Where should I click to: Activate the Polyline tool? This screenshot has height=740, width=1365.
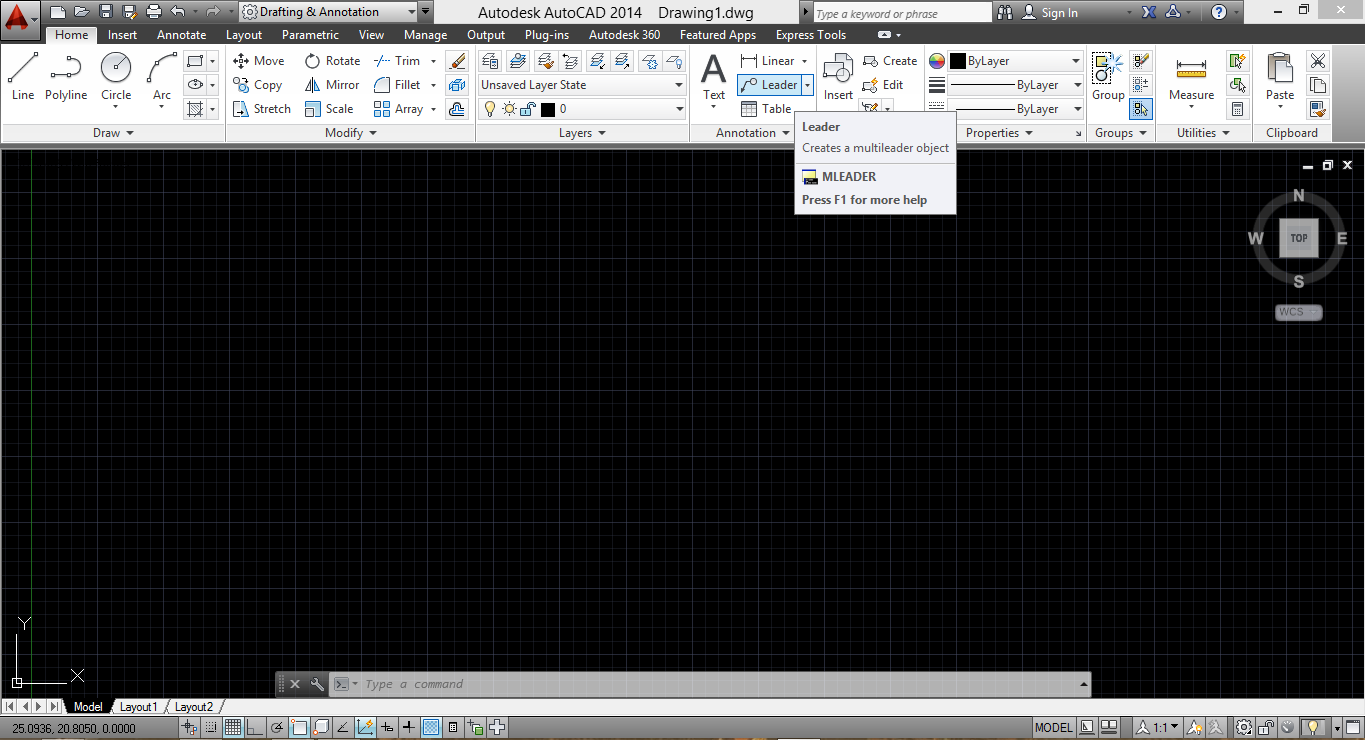[x=66, y=75]
